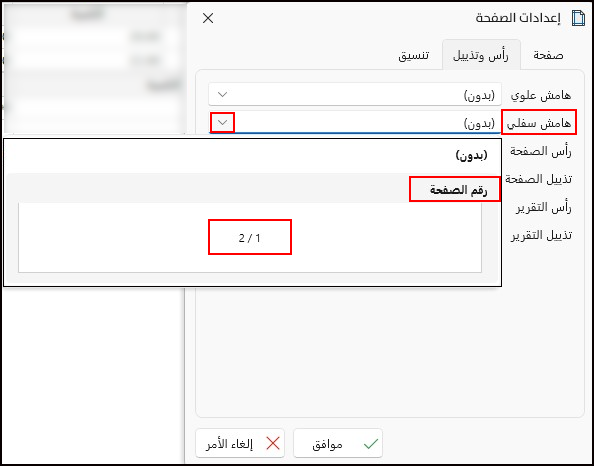594x466 pixels.
Task: Confirm settings with the موافق button
Action: coord(338,443)
